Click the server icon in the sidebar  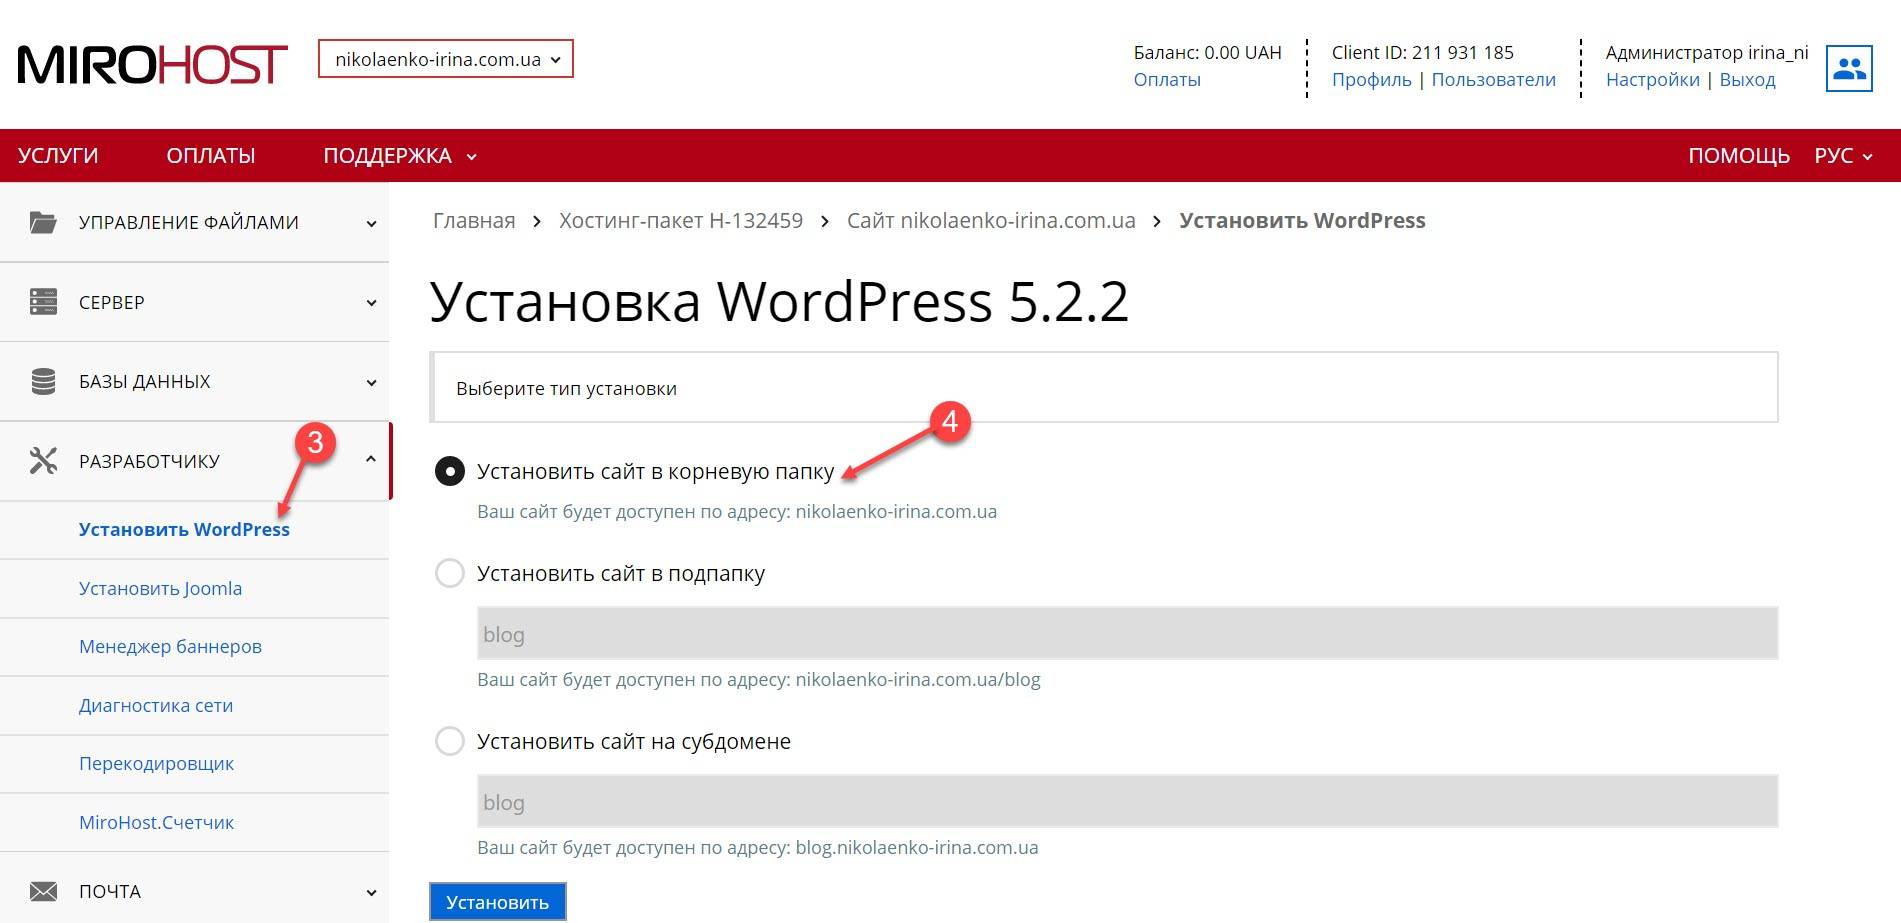(x=43, y=302)
